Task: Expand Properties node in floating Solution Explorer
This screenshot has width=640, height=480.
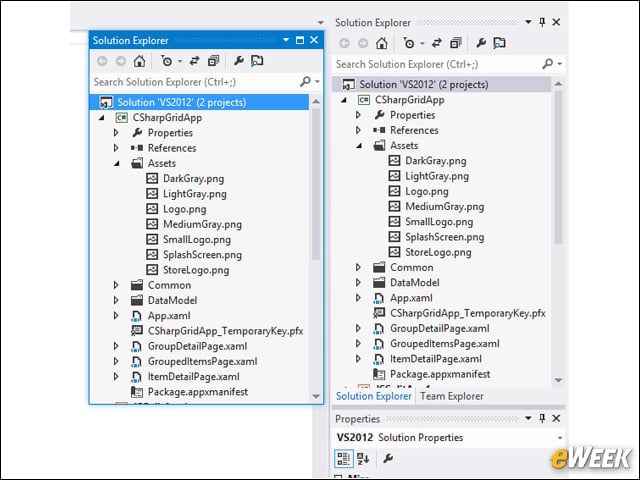Action: [116, 133]
